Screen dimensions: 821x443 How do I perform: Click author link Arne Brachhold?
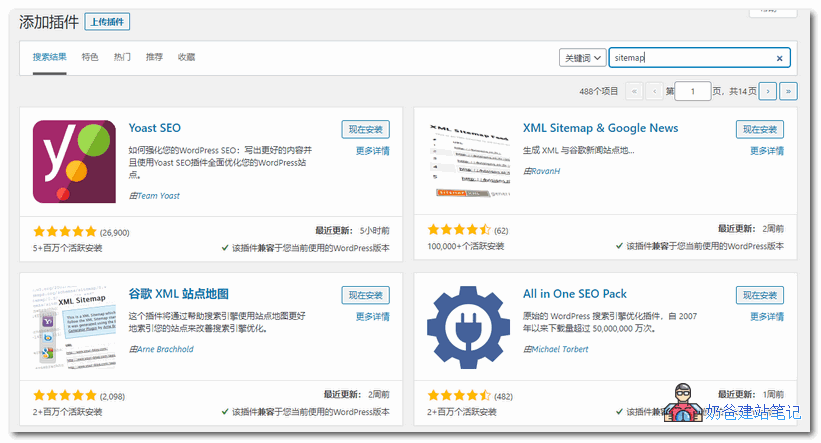click(165, 349)
